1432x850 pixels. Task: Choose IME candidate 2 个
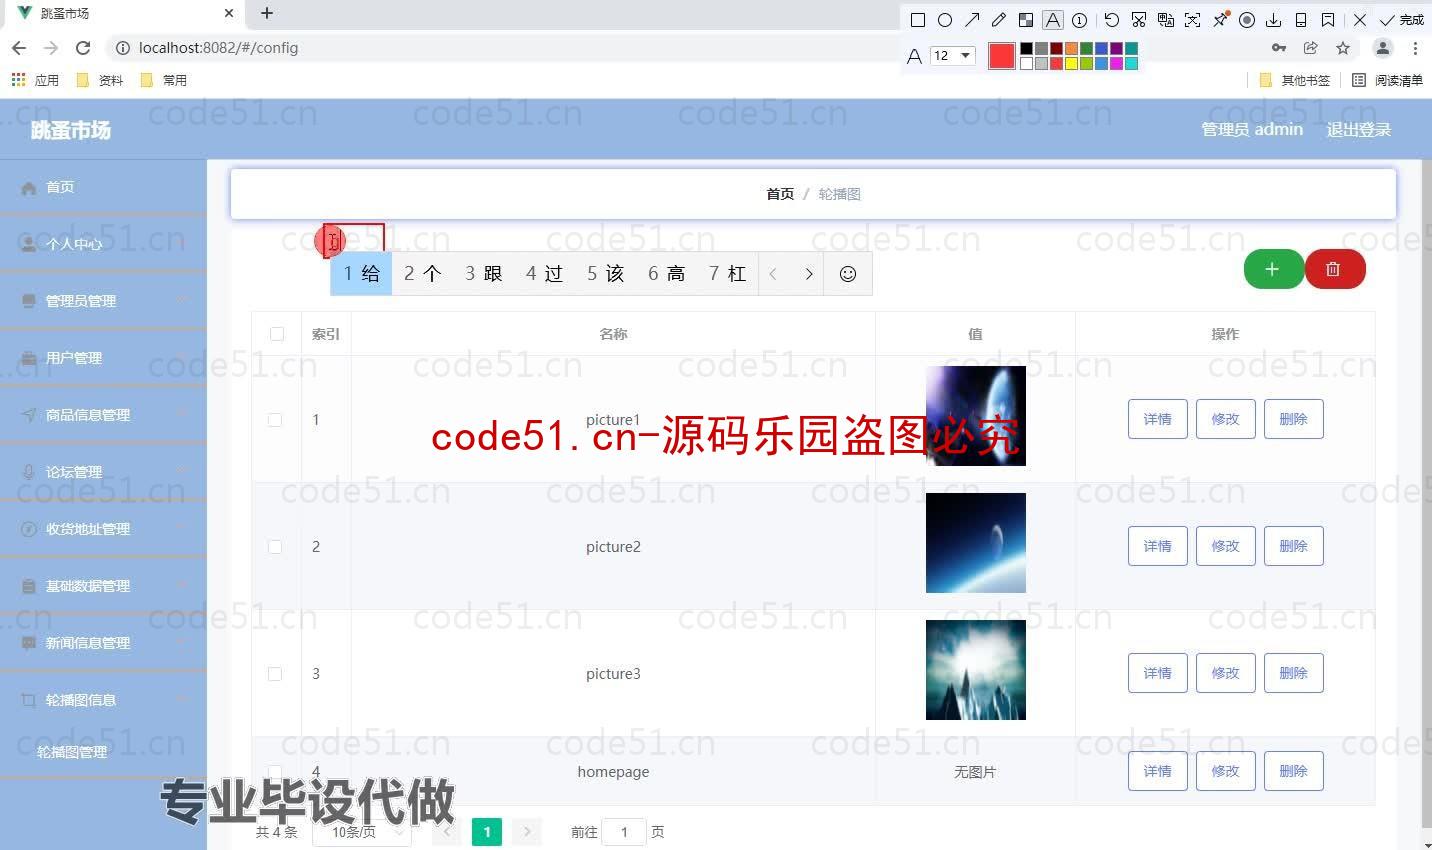[x=423, y=274]
